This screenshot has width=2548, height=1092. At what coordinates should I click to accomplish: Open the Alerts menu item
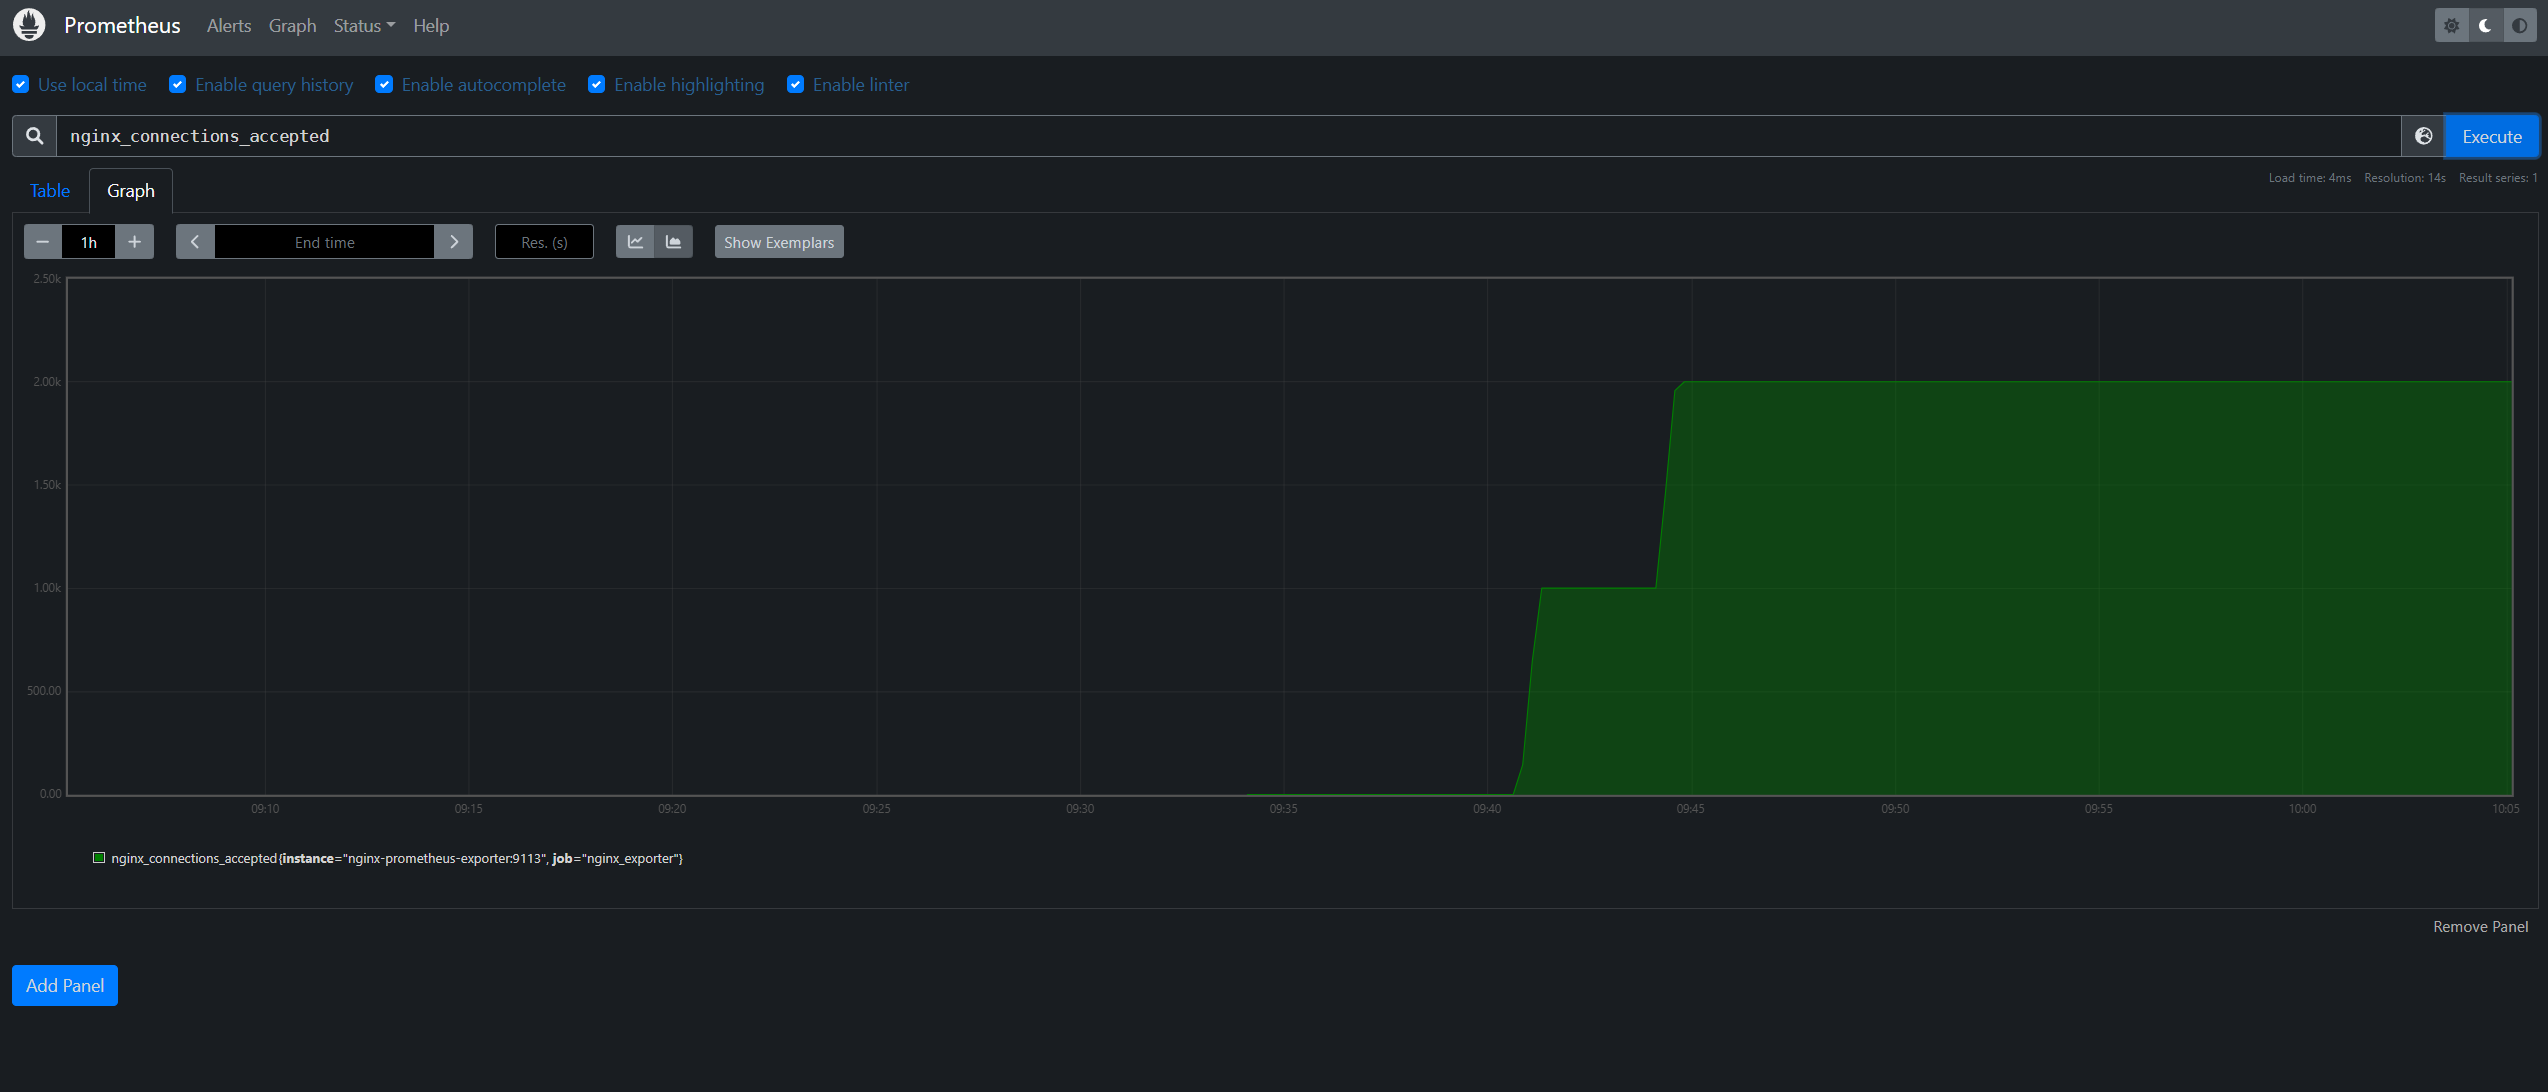(228, 25)
